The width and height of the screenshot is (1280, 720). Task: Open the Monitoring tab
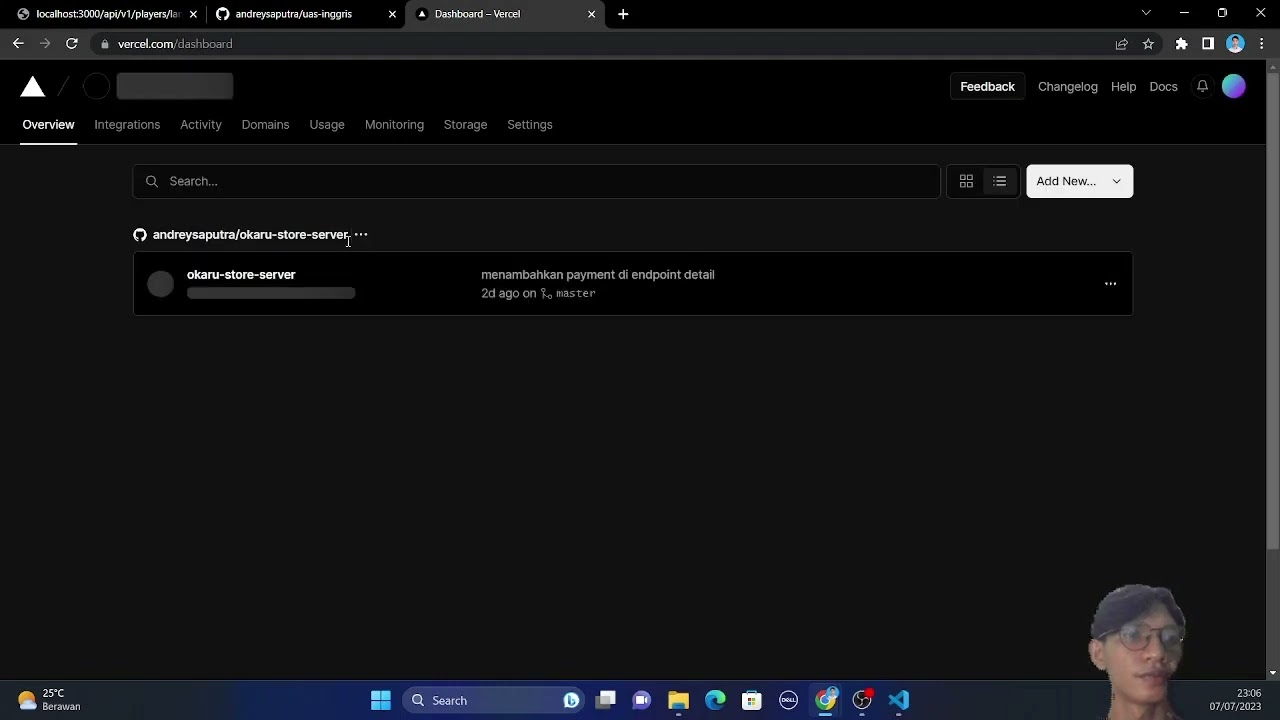click(x=394, y=125)
